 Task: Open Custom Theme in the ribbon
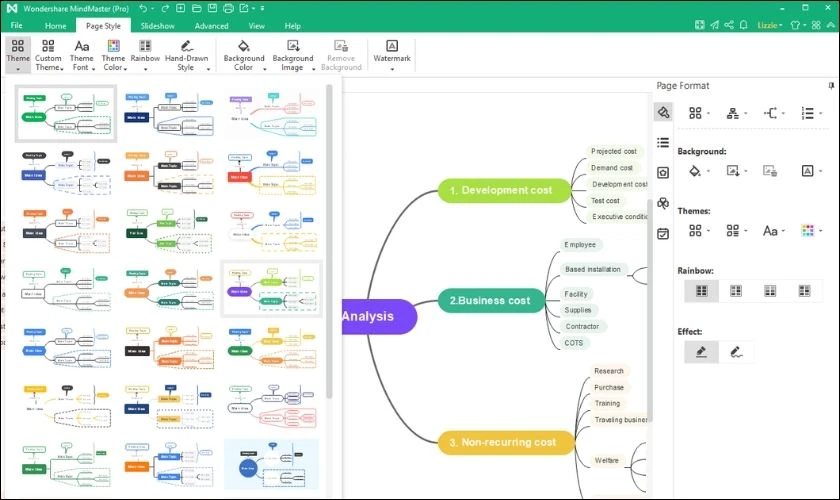49,55
